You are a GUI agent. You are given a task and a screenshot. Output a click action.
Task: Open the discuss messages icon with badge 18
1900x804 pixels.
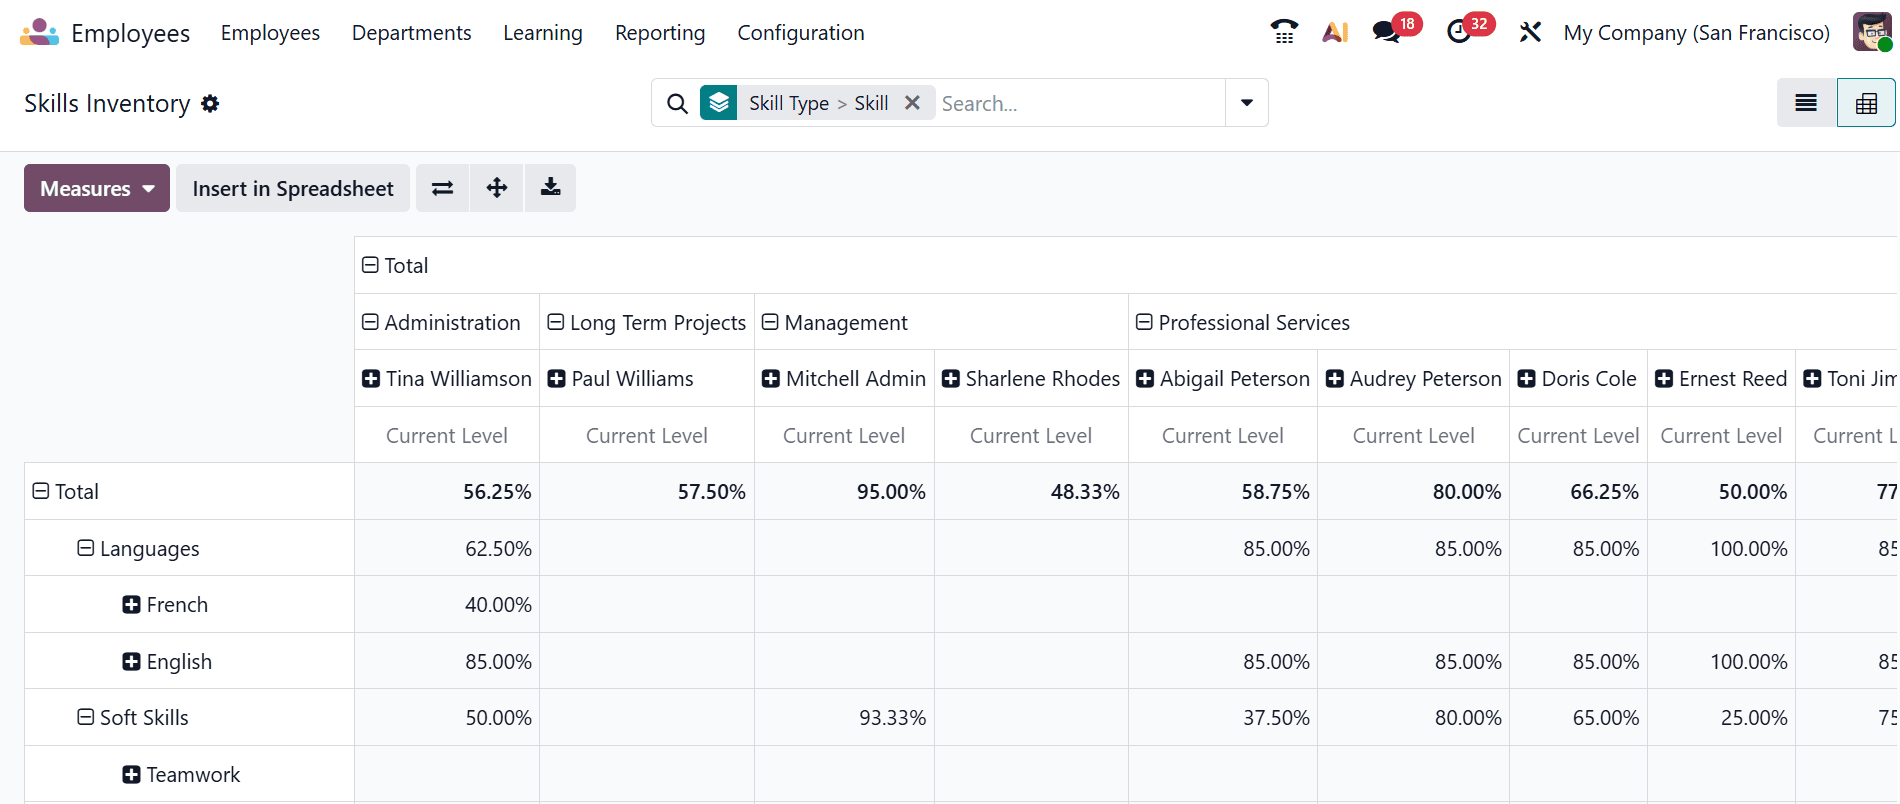pos(1386,32)
